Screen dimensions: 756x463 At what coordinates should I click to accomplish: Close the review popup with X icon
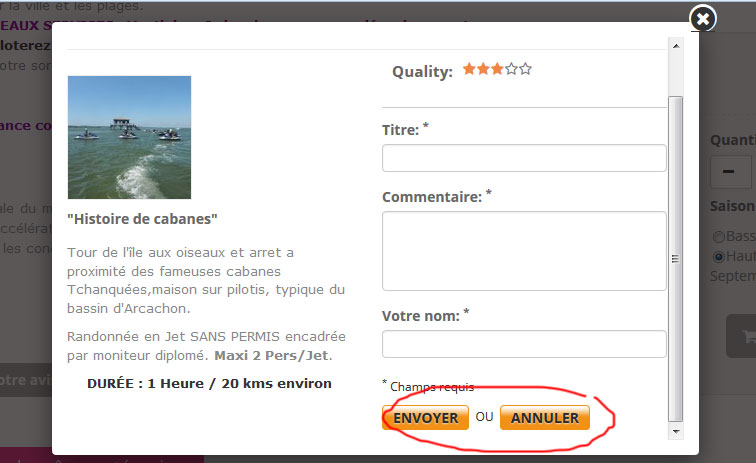[703, 19]
